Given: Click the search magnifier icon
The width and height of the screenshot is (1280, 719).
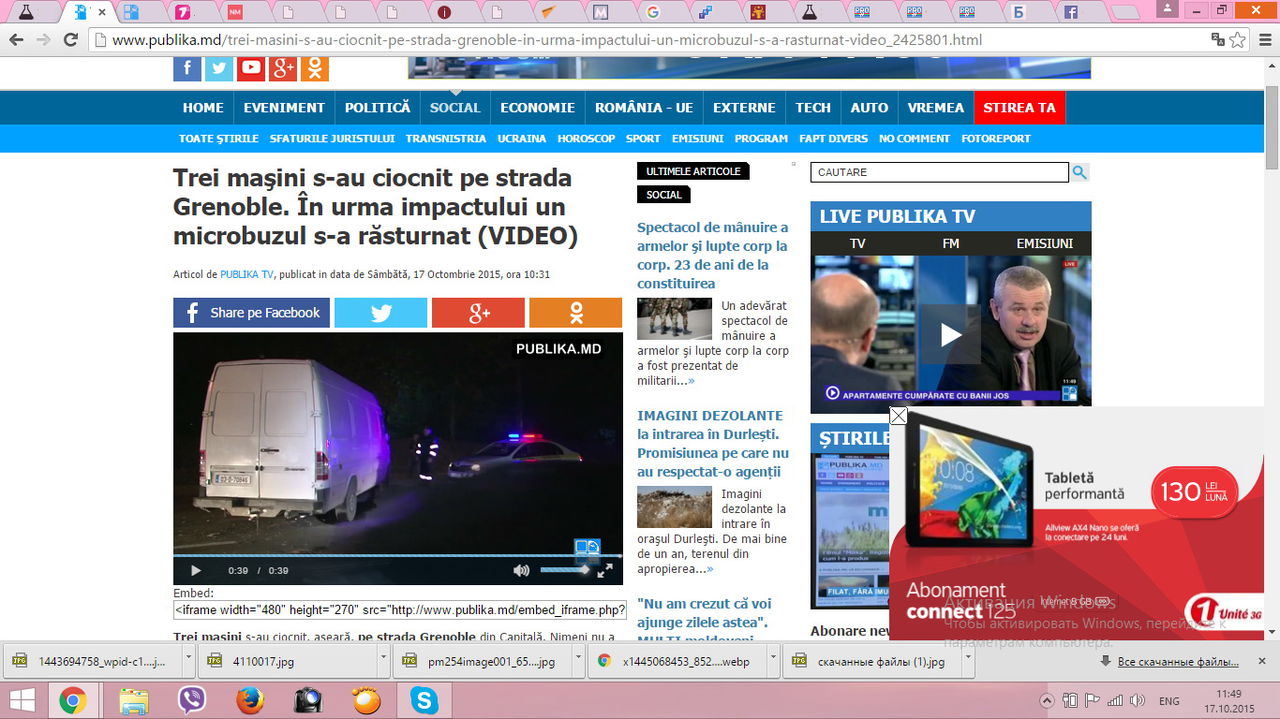Looking at the screenshot, I should (x=1080, y=172).
